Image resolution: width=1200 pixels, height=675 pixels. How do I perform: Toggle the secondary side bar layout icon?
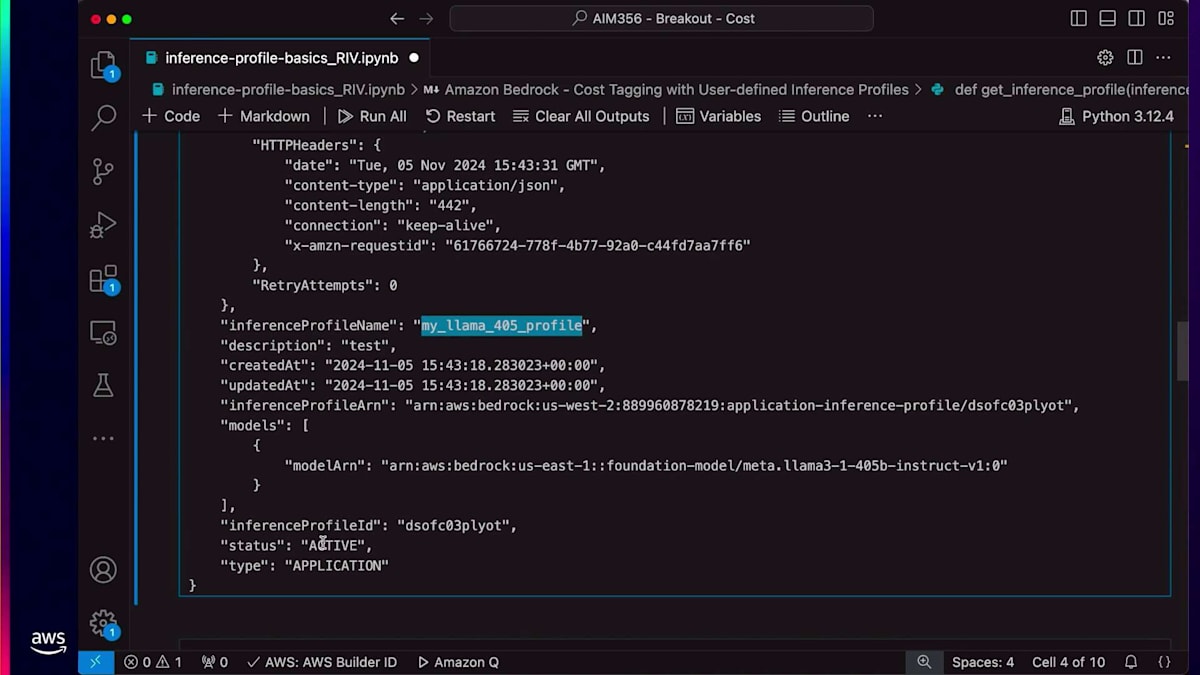coord(1137,19)
